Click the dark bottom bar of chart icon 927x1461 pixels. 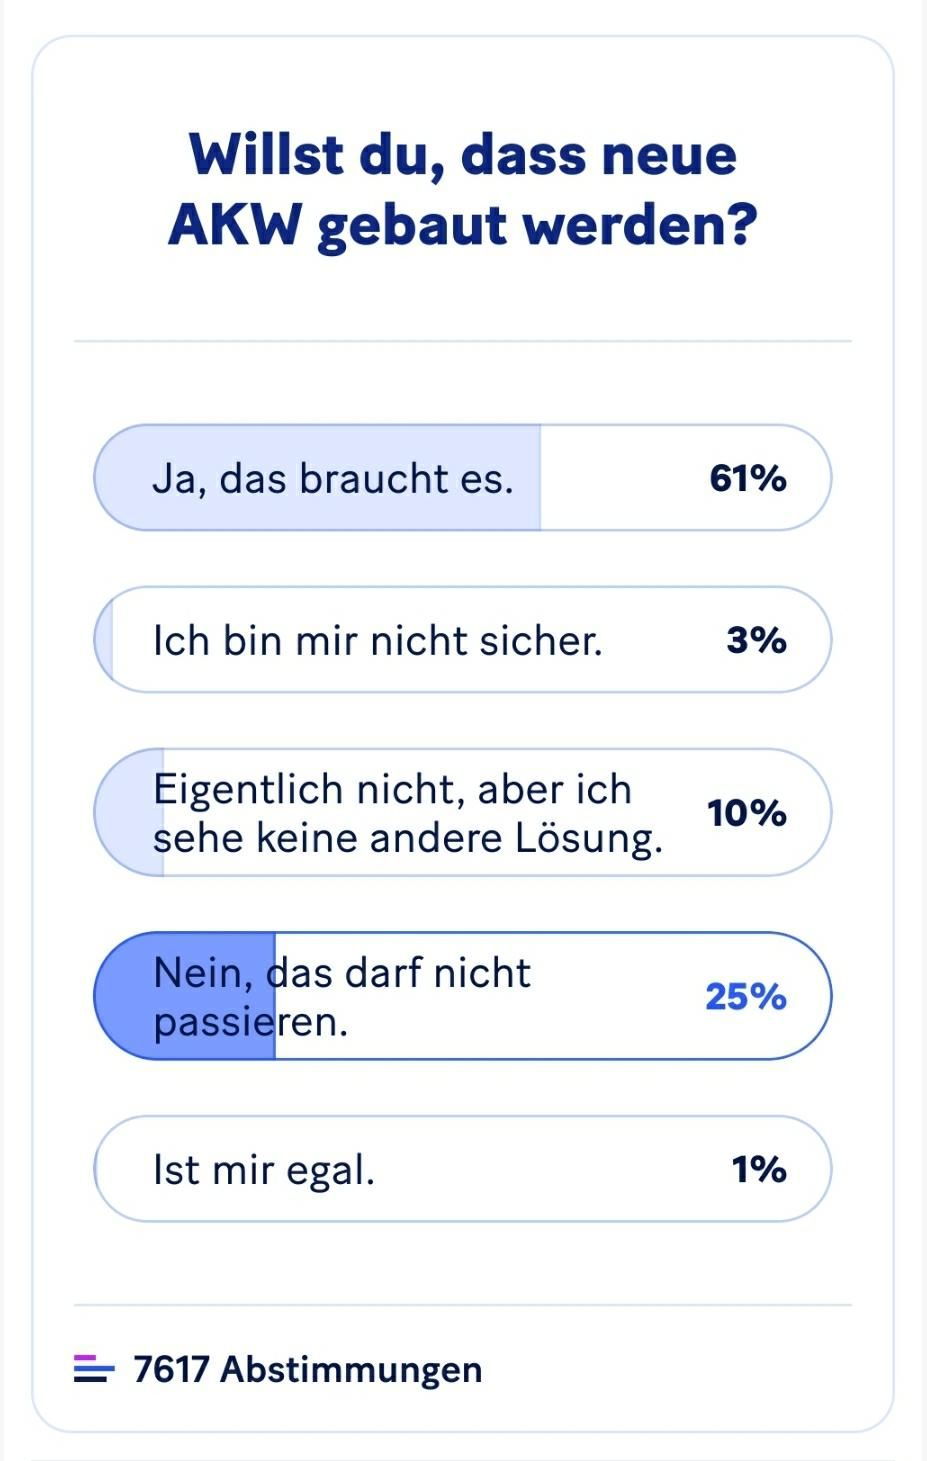[x=90, y=1379]
